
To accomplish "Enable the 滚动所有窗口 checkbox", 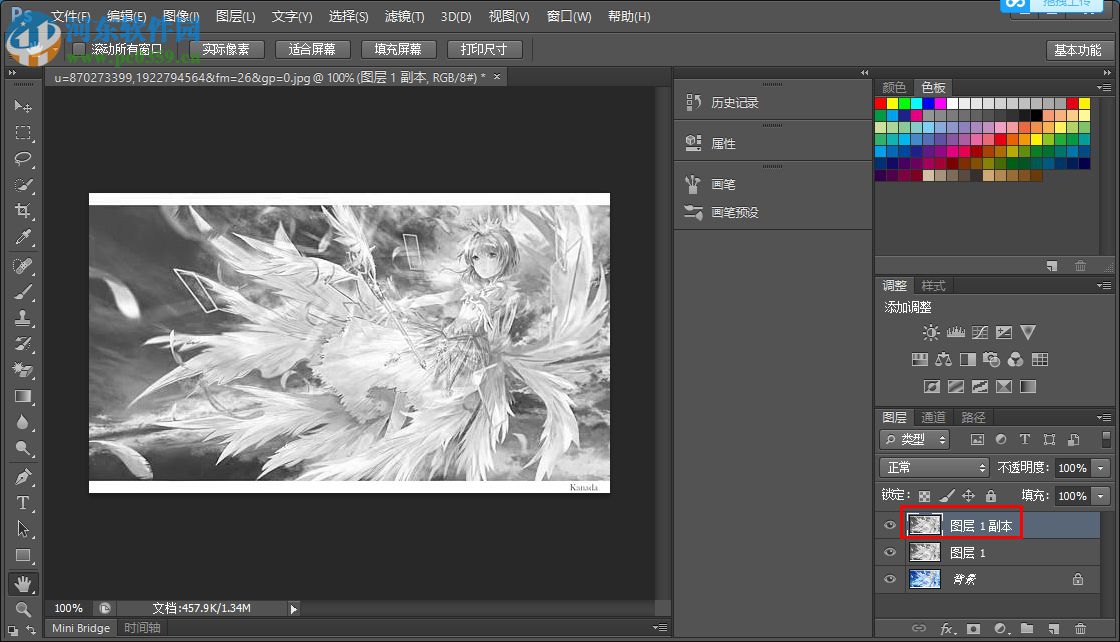I will [x=79, y=49].
